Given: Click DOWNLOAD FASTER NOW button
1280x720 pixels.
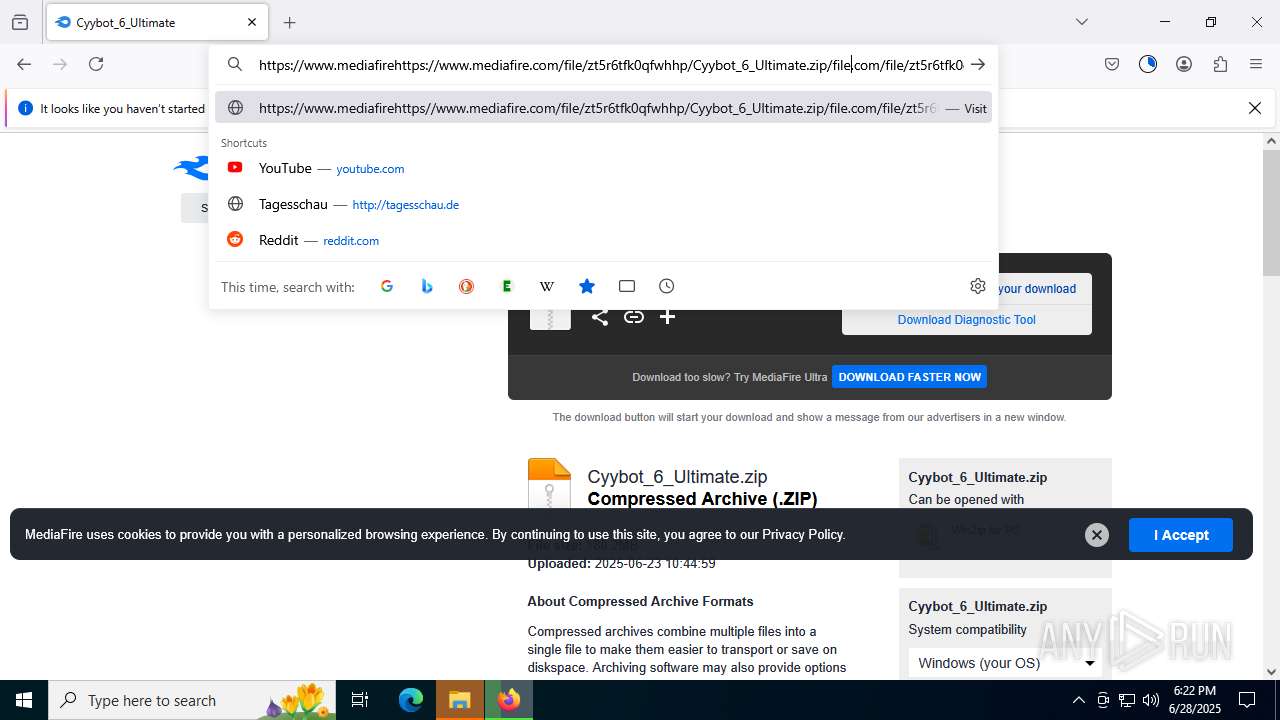Looking at the screenshot, I should point(909,377).
